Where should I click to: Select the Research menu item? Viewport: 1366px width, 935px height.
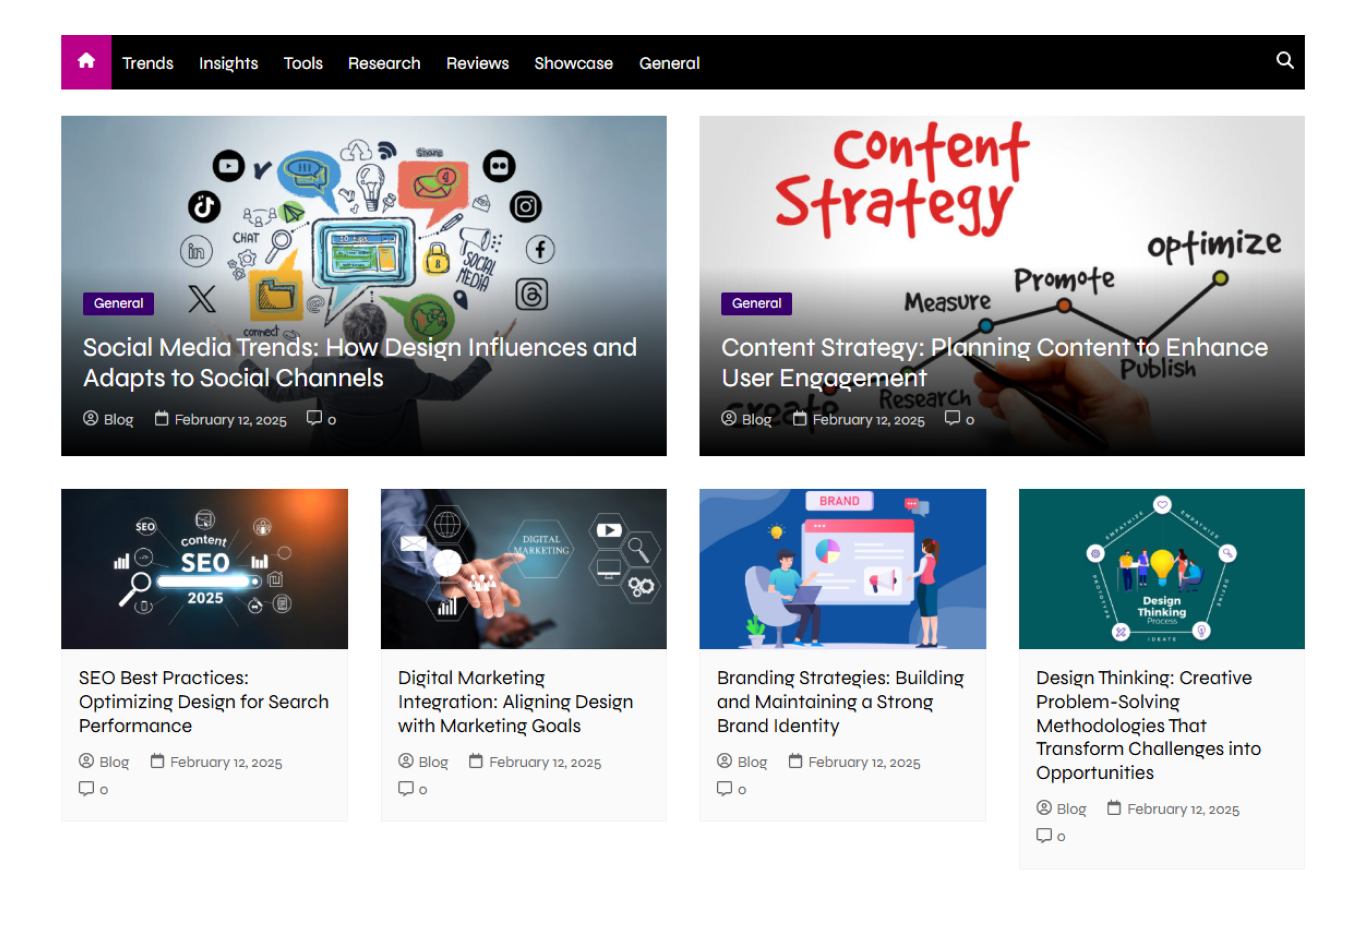coord(384,63)
